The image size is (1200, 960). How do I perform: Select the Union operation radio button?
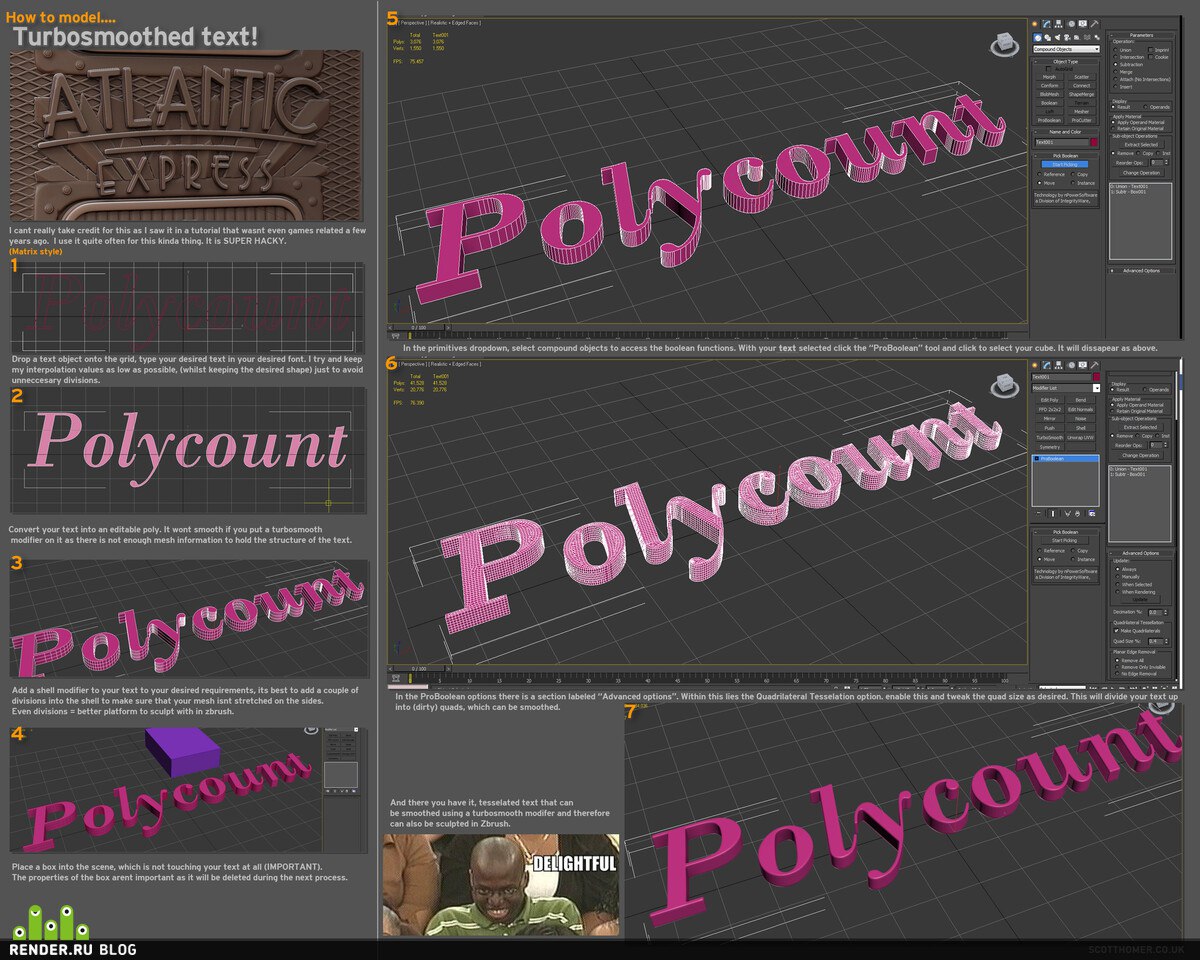tap(1115, 50)
